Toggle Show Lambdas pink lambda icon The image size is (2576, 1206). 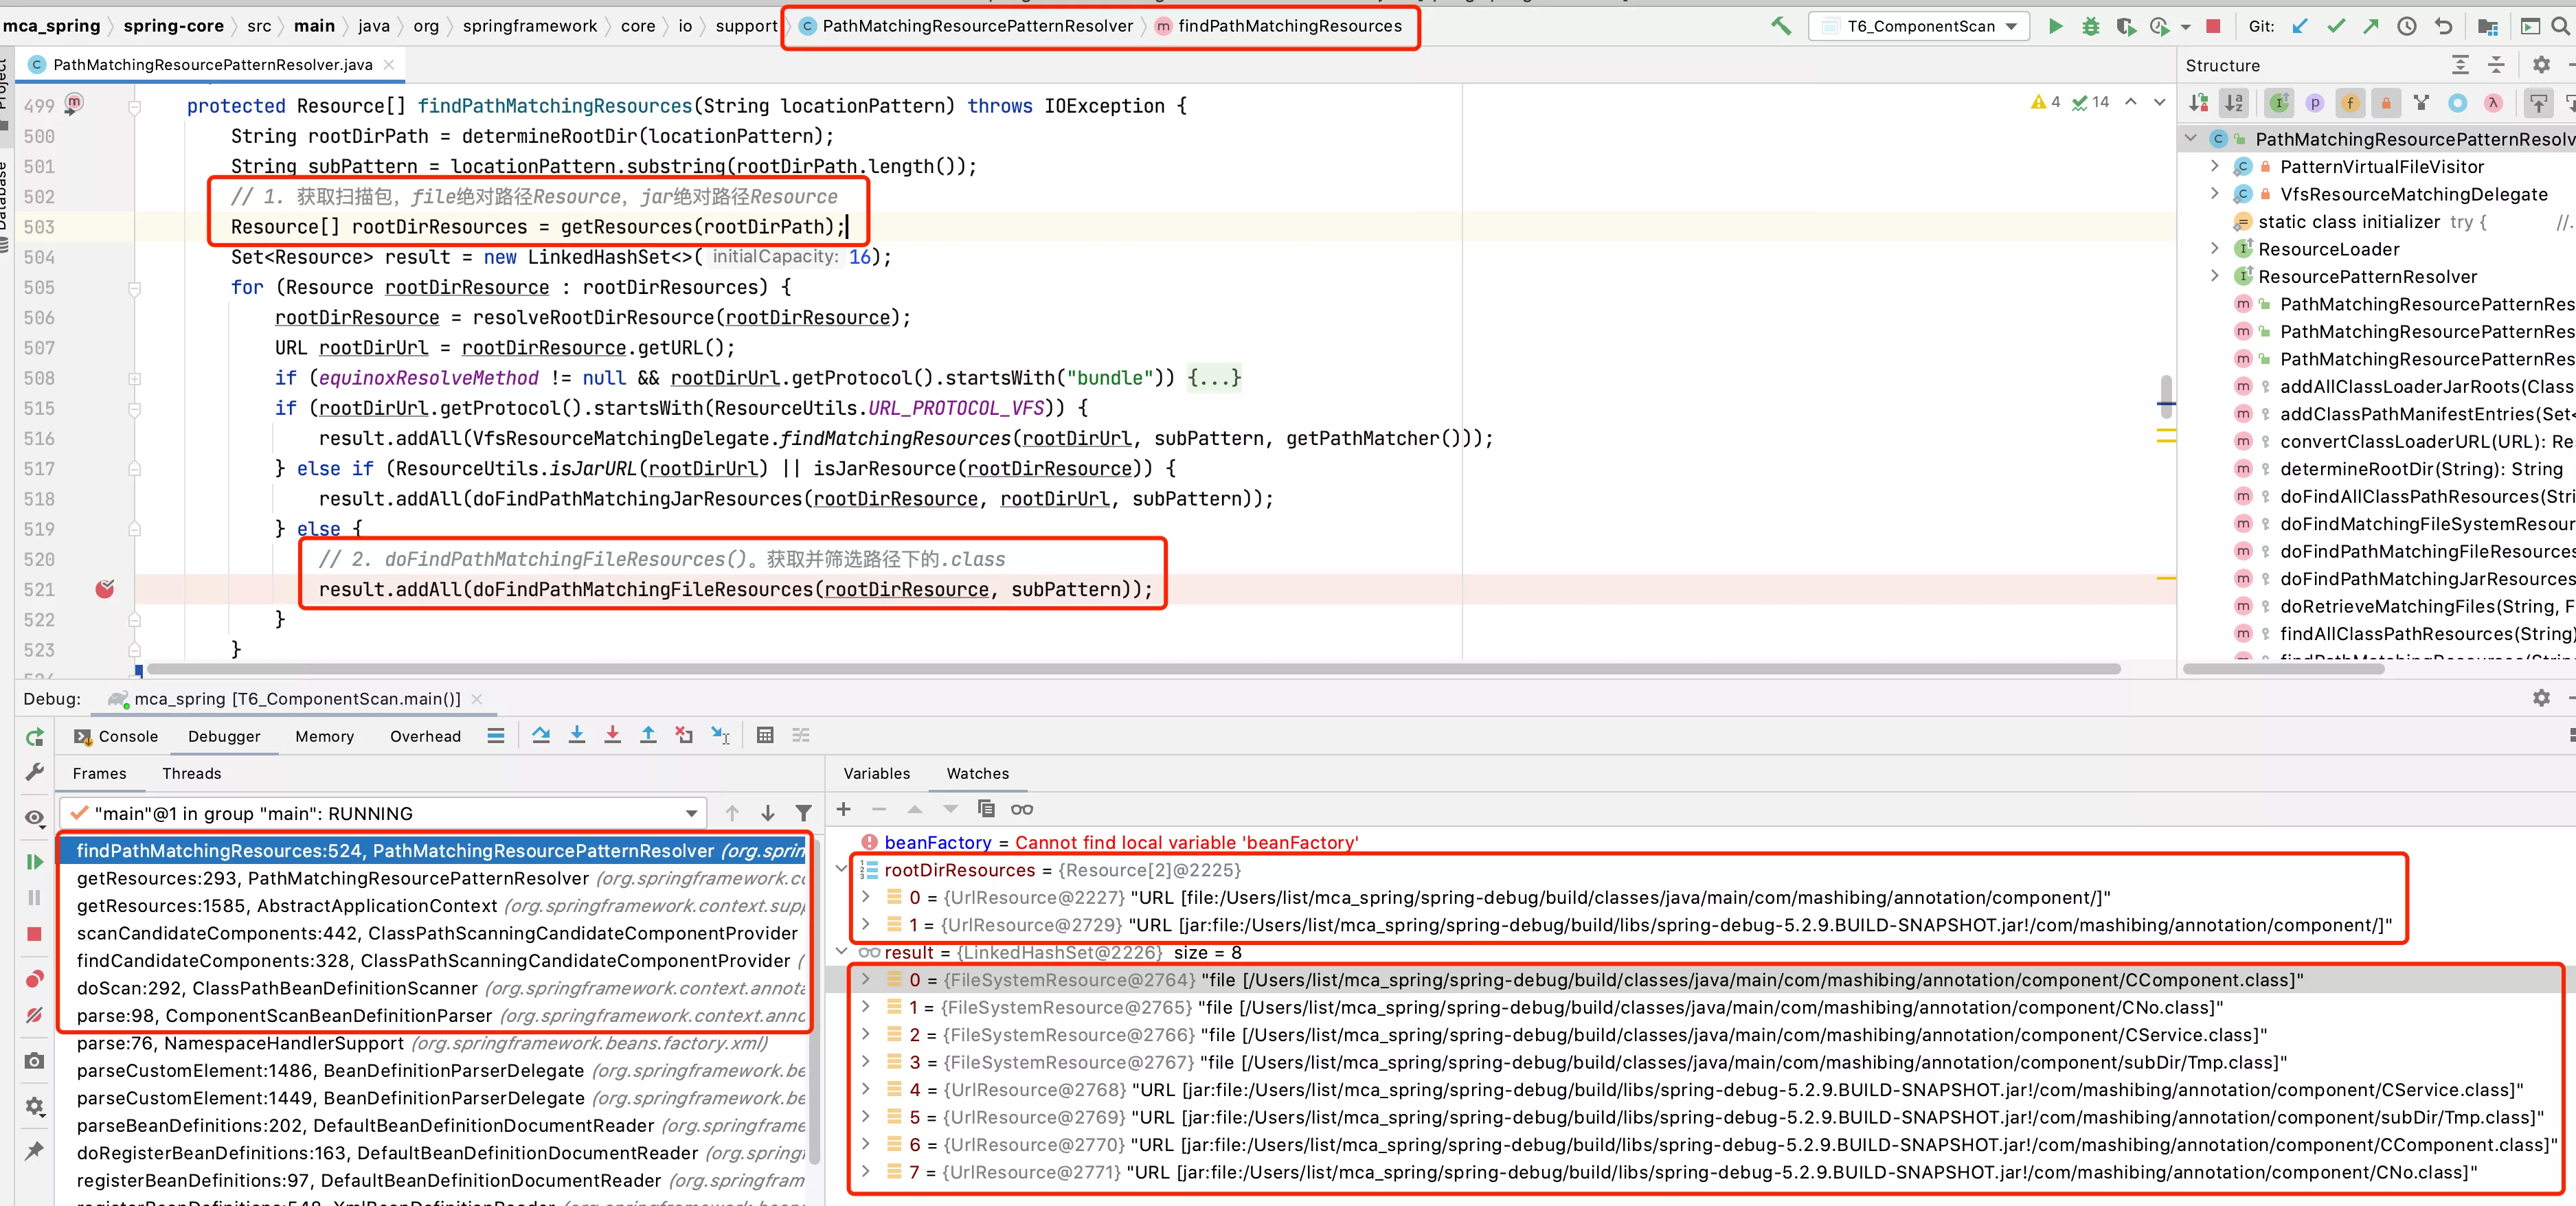2493,102
